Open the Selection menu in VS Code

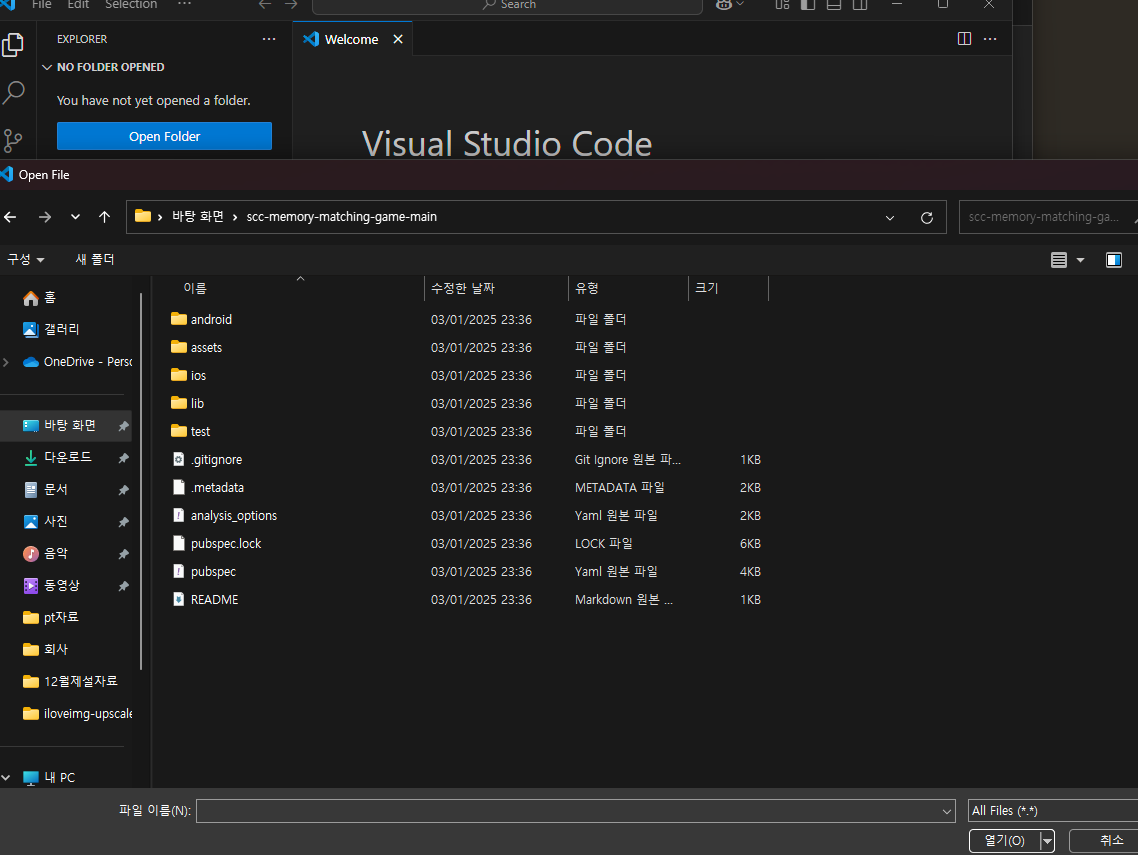(x=131, y=4)
